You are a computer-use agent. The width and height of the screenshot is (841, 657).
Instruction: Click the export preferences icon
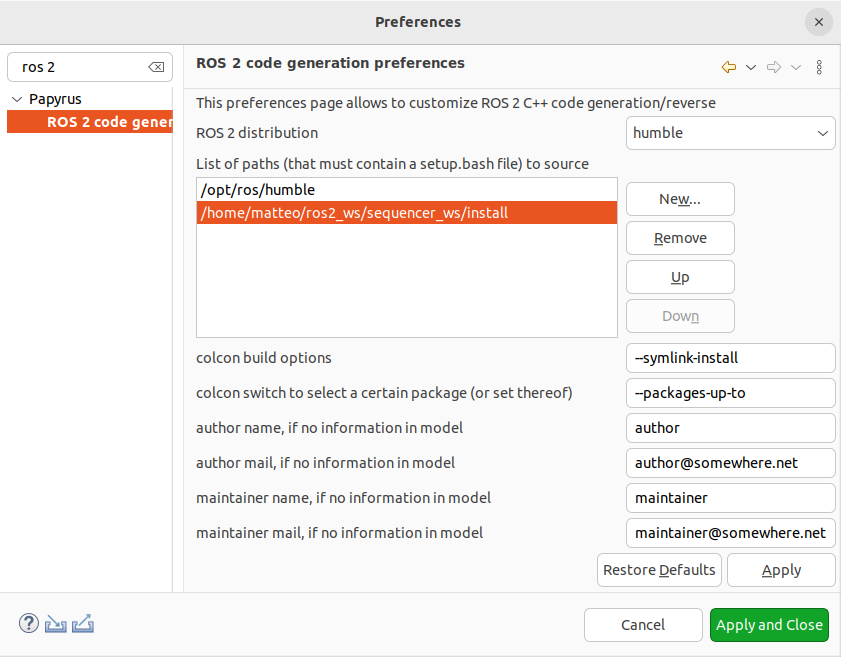tap(84, 624)
